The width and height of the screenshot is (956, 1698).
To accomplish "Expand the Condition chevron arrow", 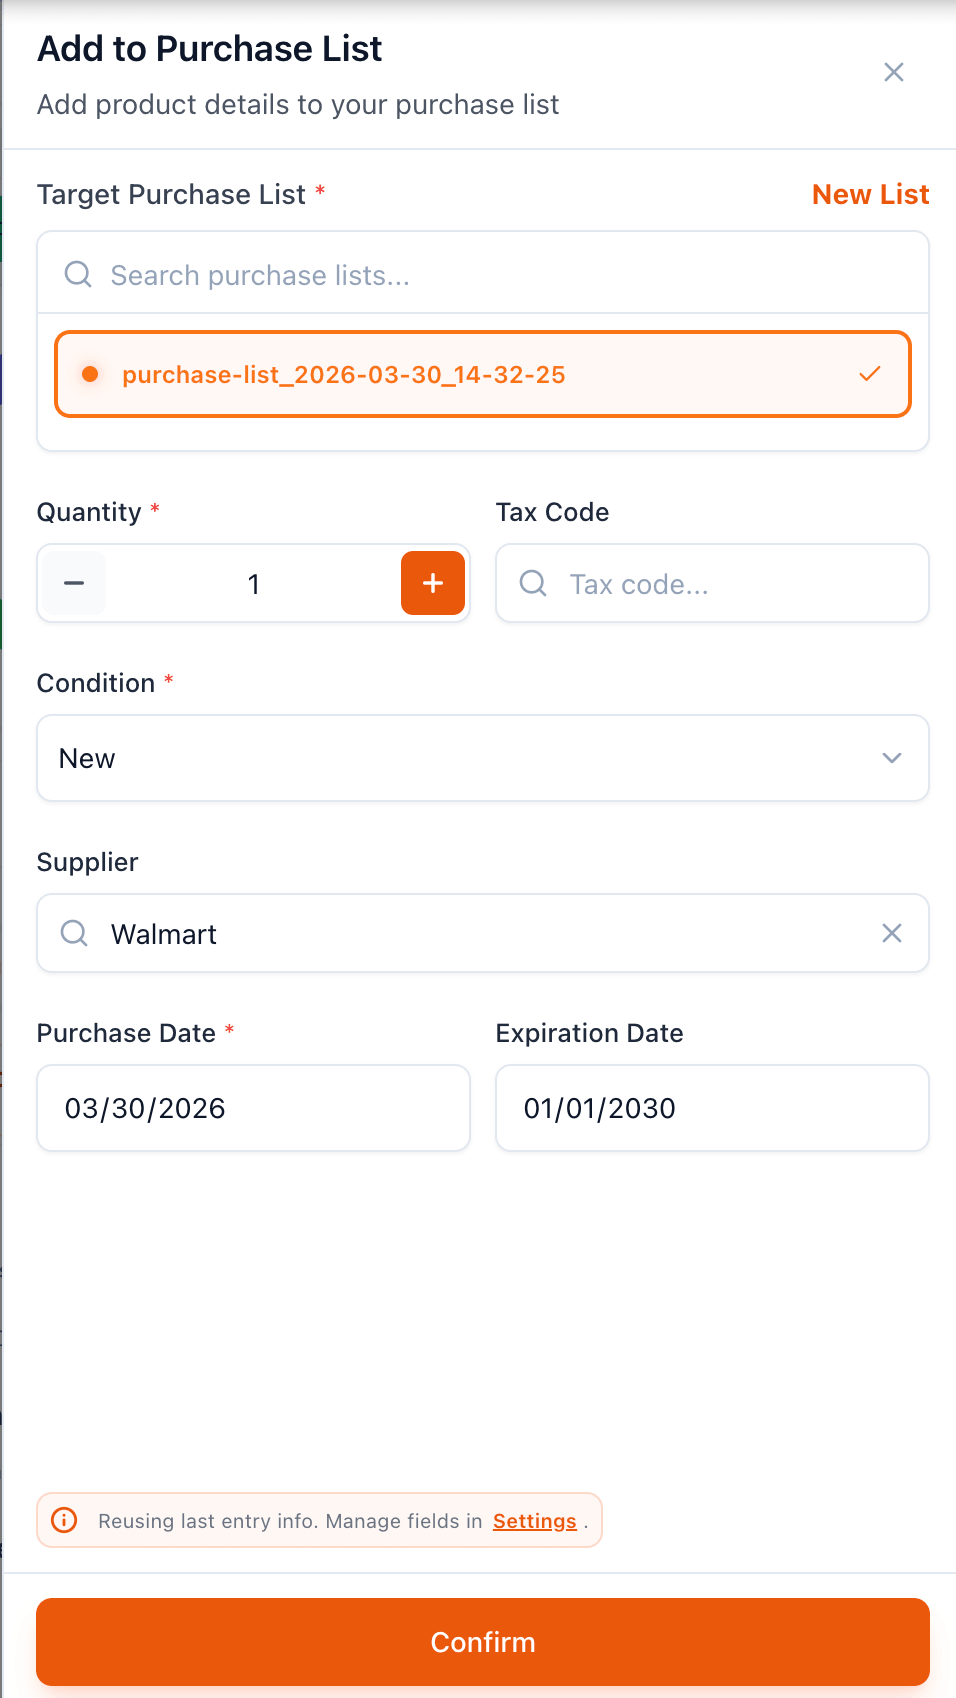I will (x=891, y=758).
